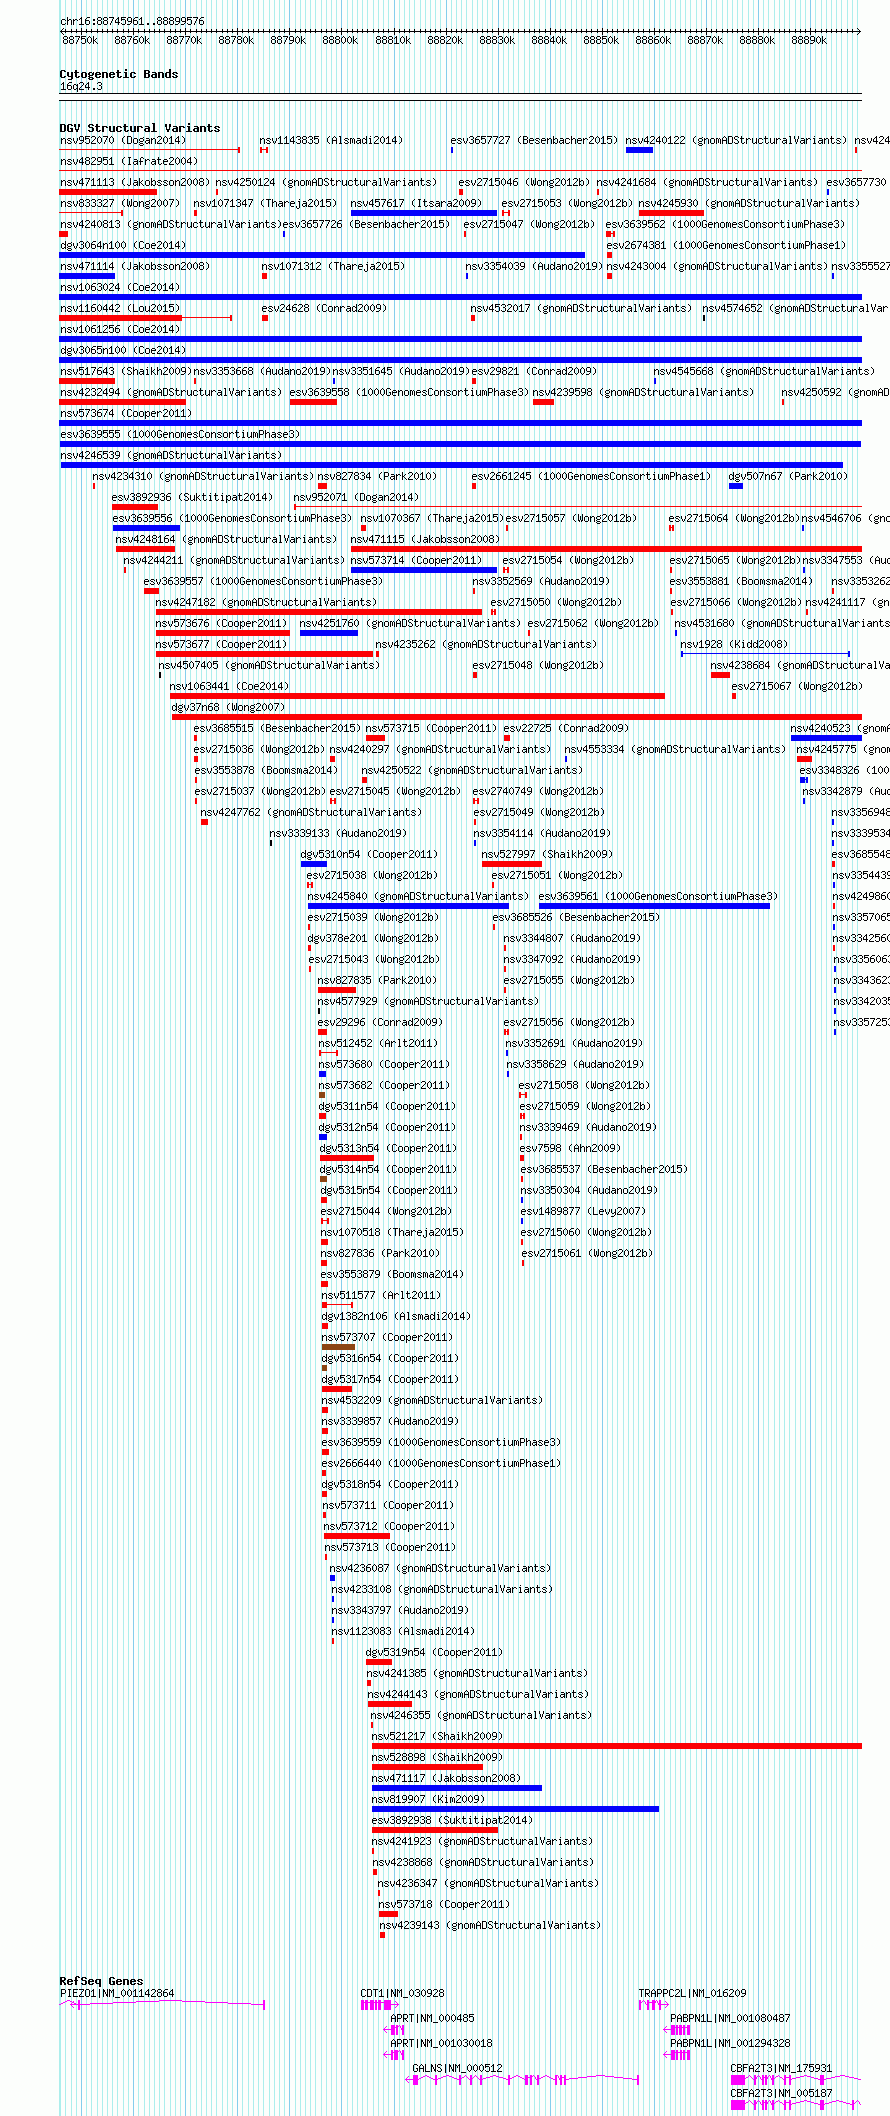This screenshot has width=890, height=2116.
Task: Select nsv1063441 (Coe2014) label
Action: coord(229,686)
